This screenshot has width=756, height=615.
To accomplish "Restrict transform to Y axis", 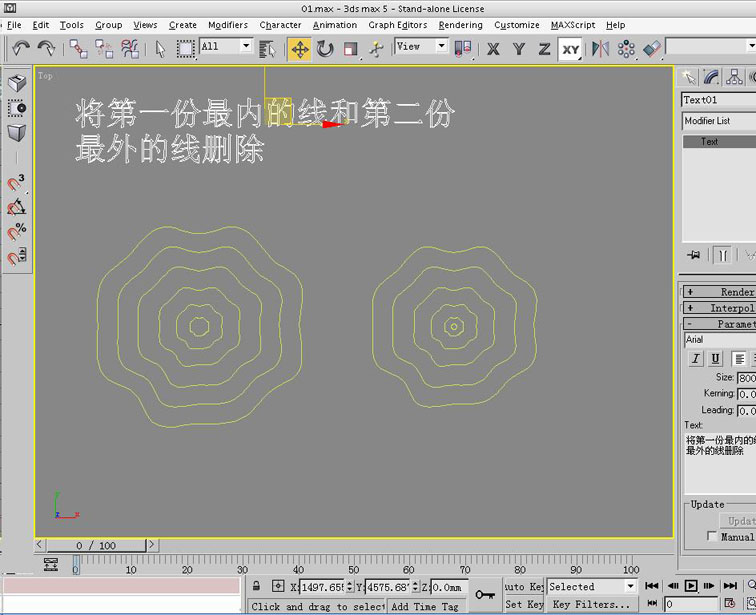I will tap(519, 49).
